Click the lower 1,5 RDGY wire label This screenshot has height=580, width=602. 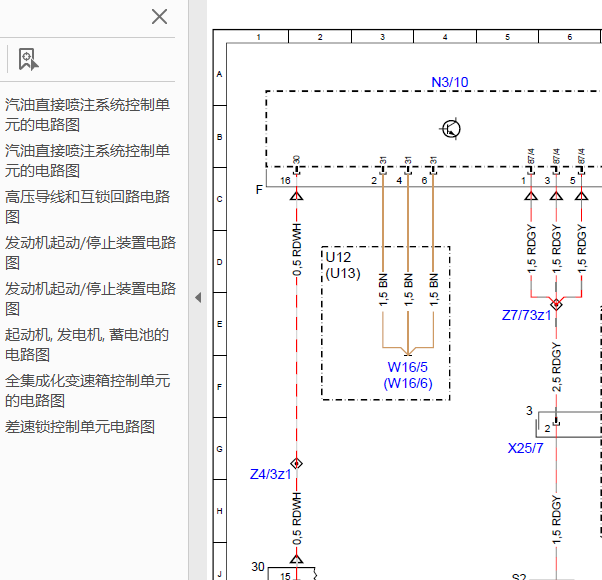[556, 520]
